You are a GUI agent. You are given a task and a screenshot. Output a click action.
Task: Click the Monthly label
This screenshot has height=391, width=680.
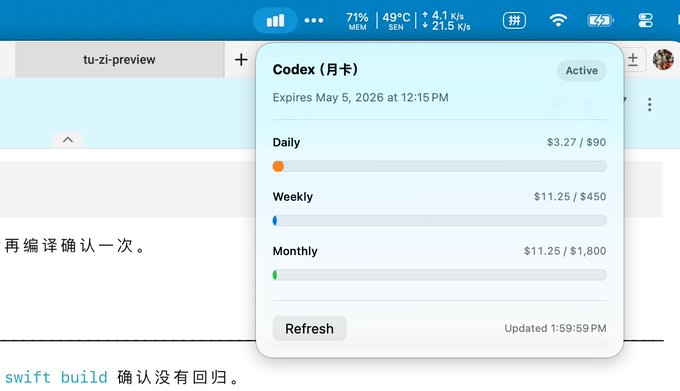coord(295,251)
